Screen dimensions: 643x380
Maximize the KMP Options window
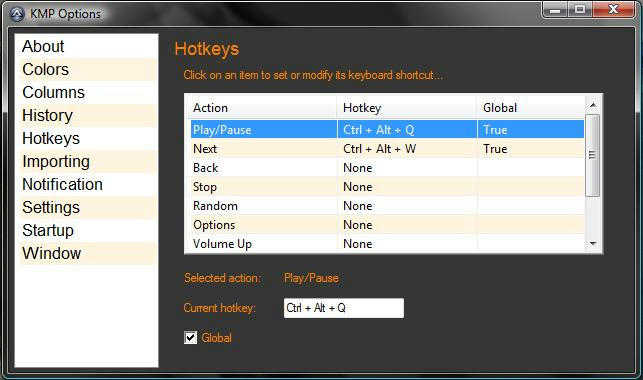[x=580, y=10]
